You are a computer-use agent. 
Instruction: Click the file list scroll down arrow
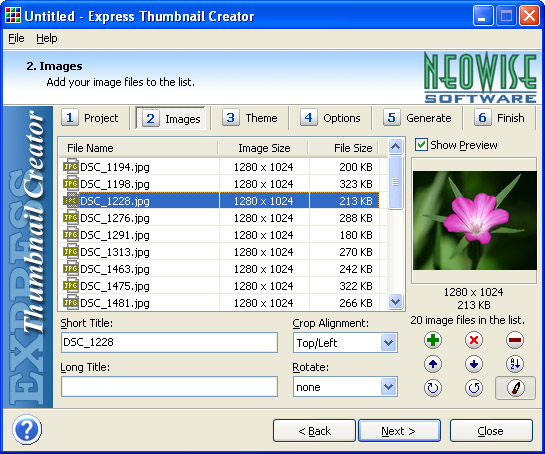tap(396, 301)
